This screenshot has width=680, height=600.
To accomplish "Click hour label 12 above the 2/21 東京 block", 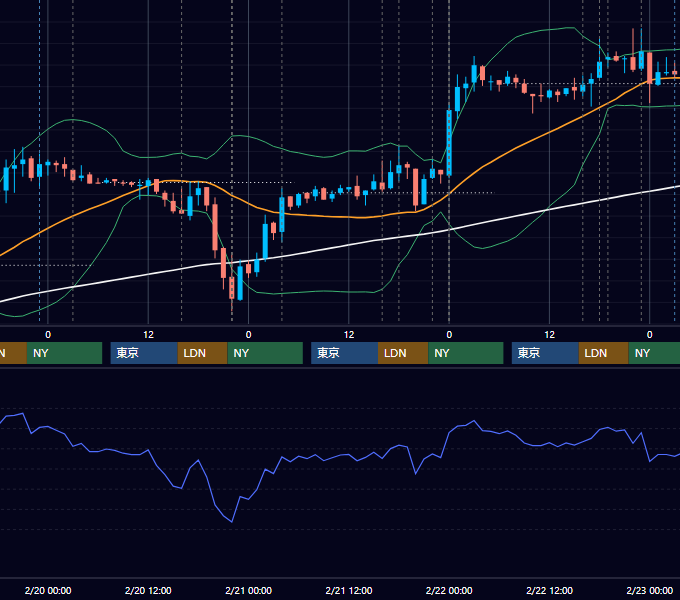I will pos(349,335).
